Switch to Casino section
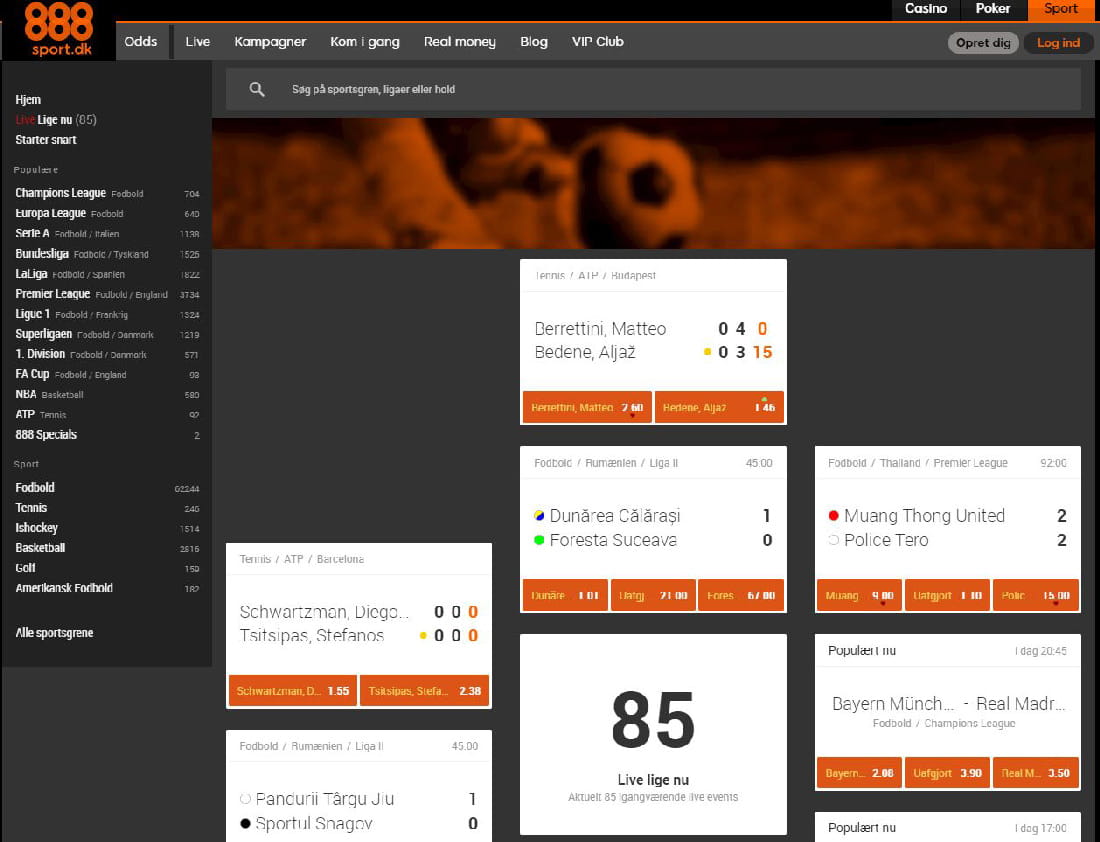Image resolution: width=1100 pixels, height=842 pixels. point(926,9)
